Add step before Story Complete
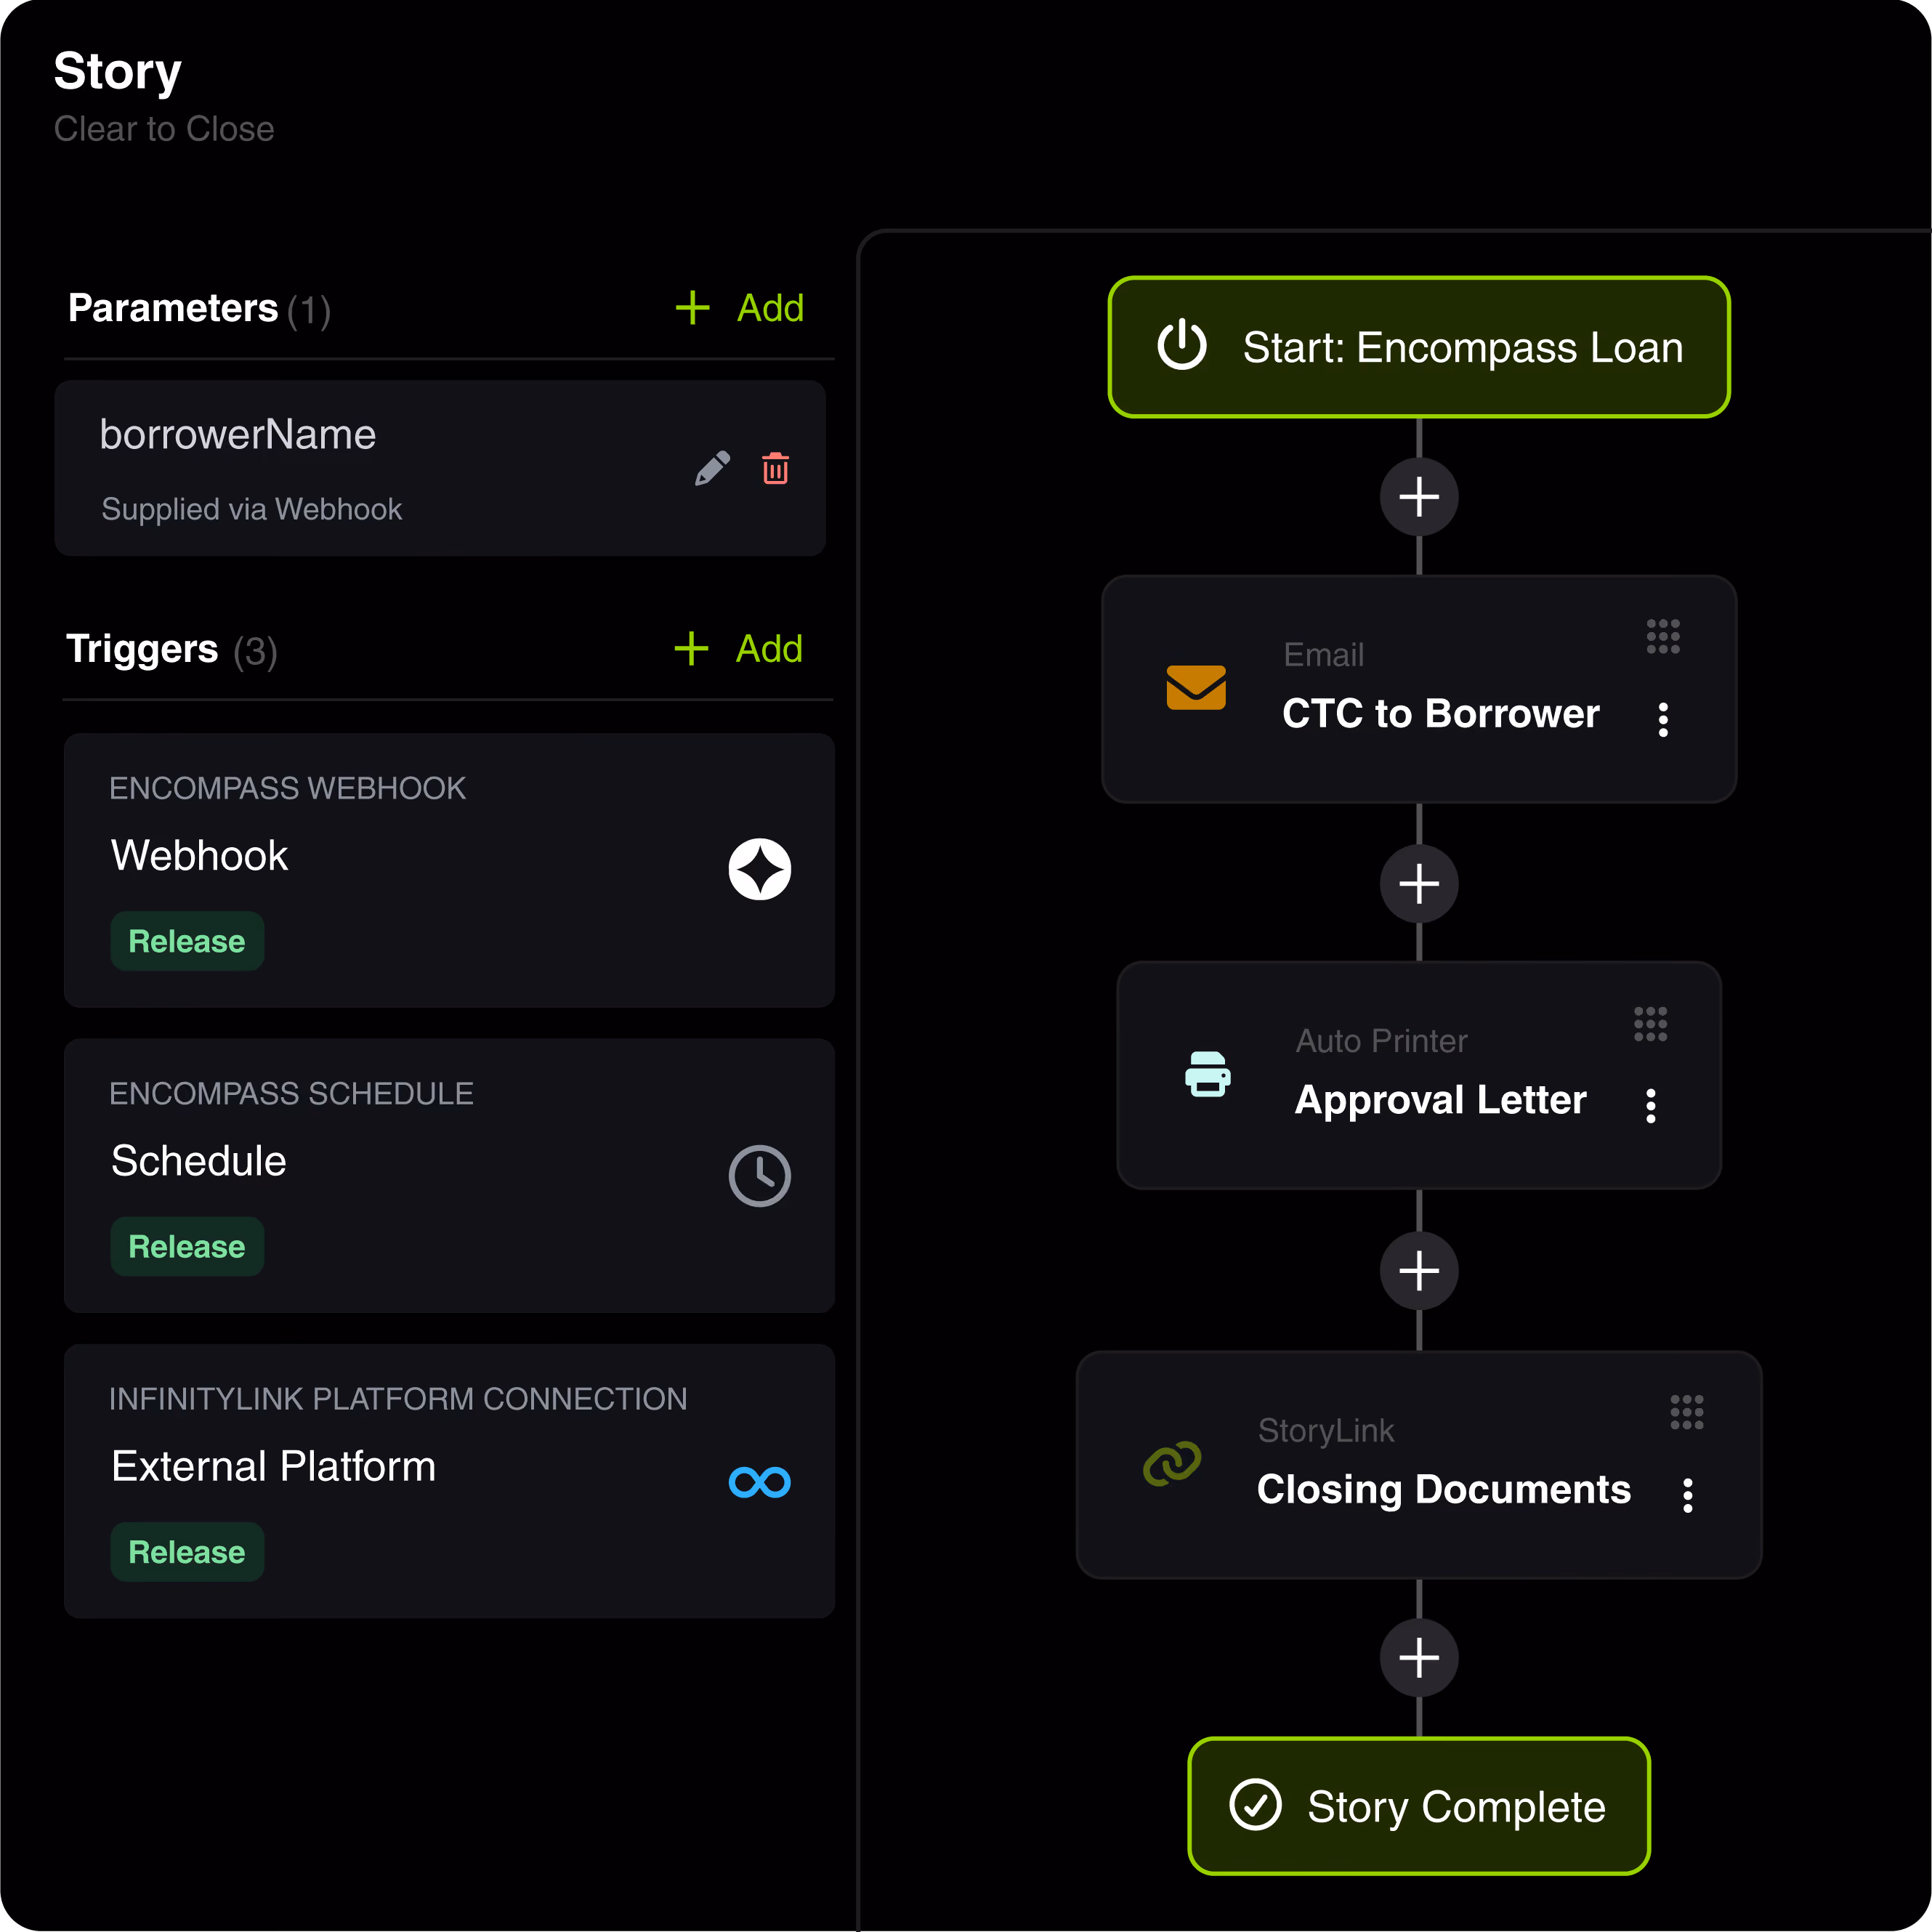1932x1932 pixels. pyautogui.click(x=1419, y=1658)
